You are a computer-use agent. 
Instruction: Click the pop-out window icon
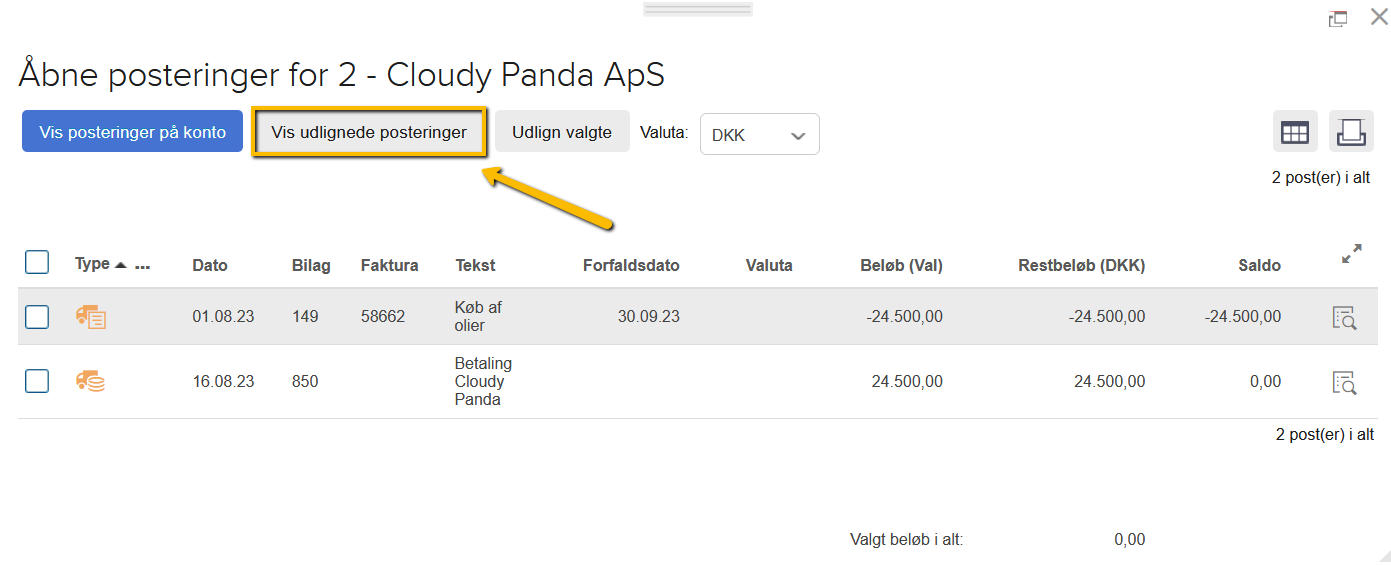[1337, 19]
